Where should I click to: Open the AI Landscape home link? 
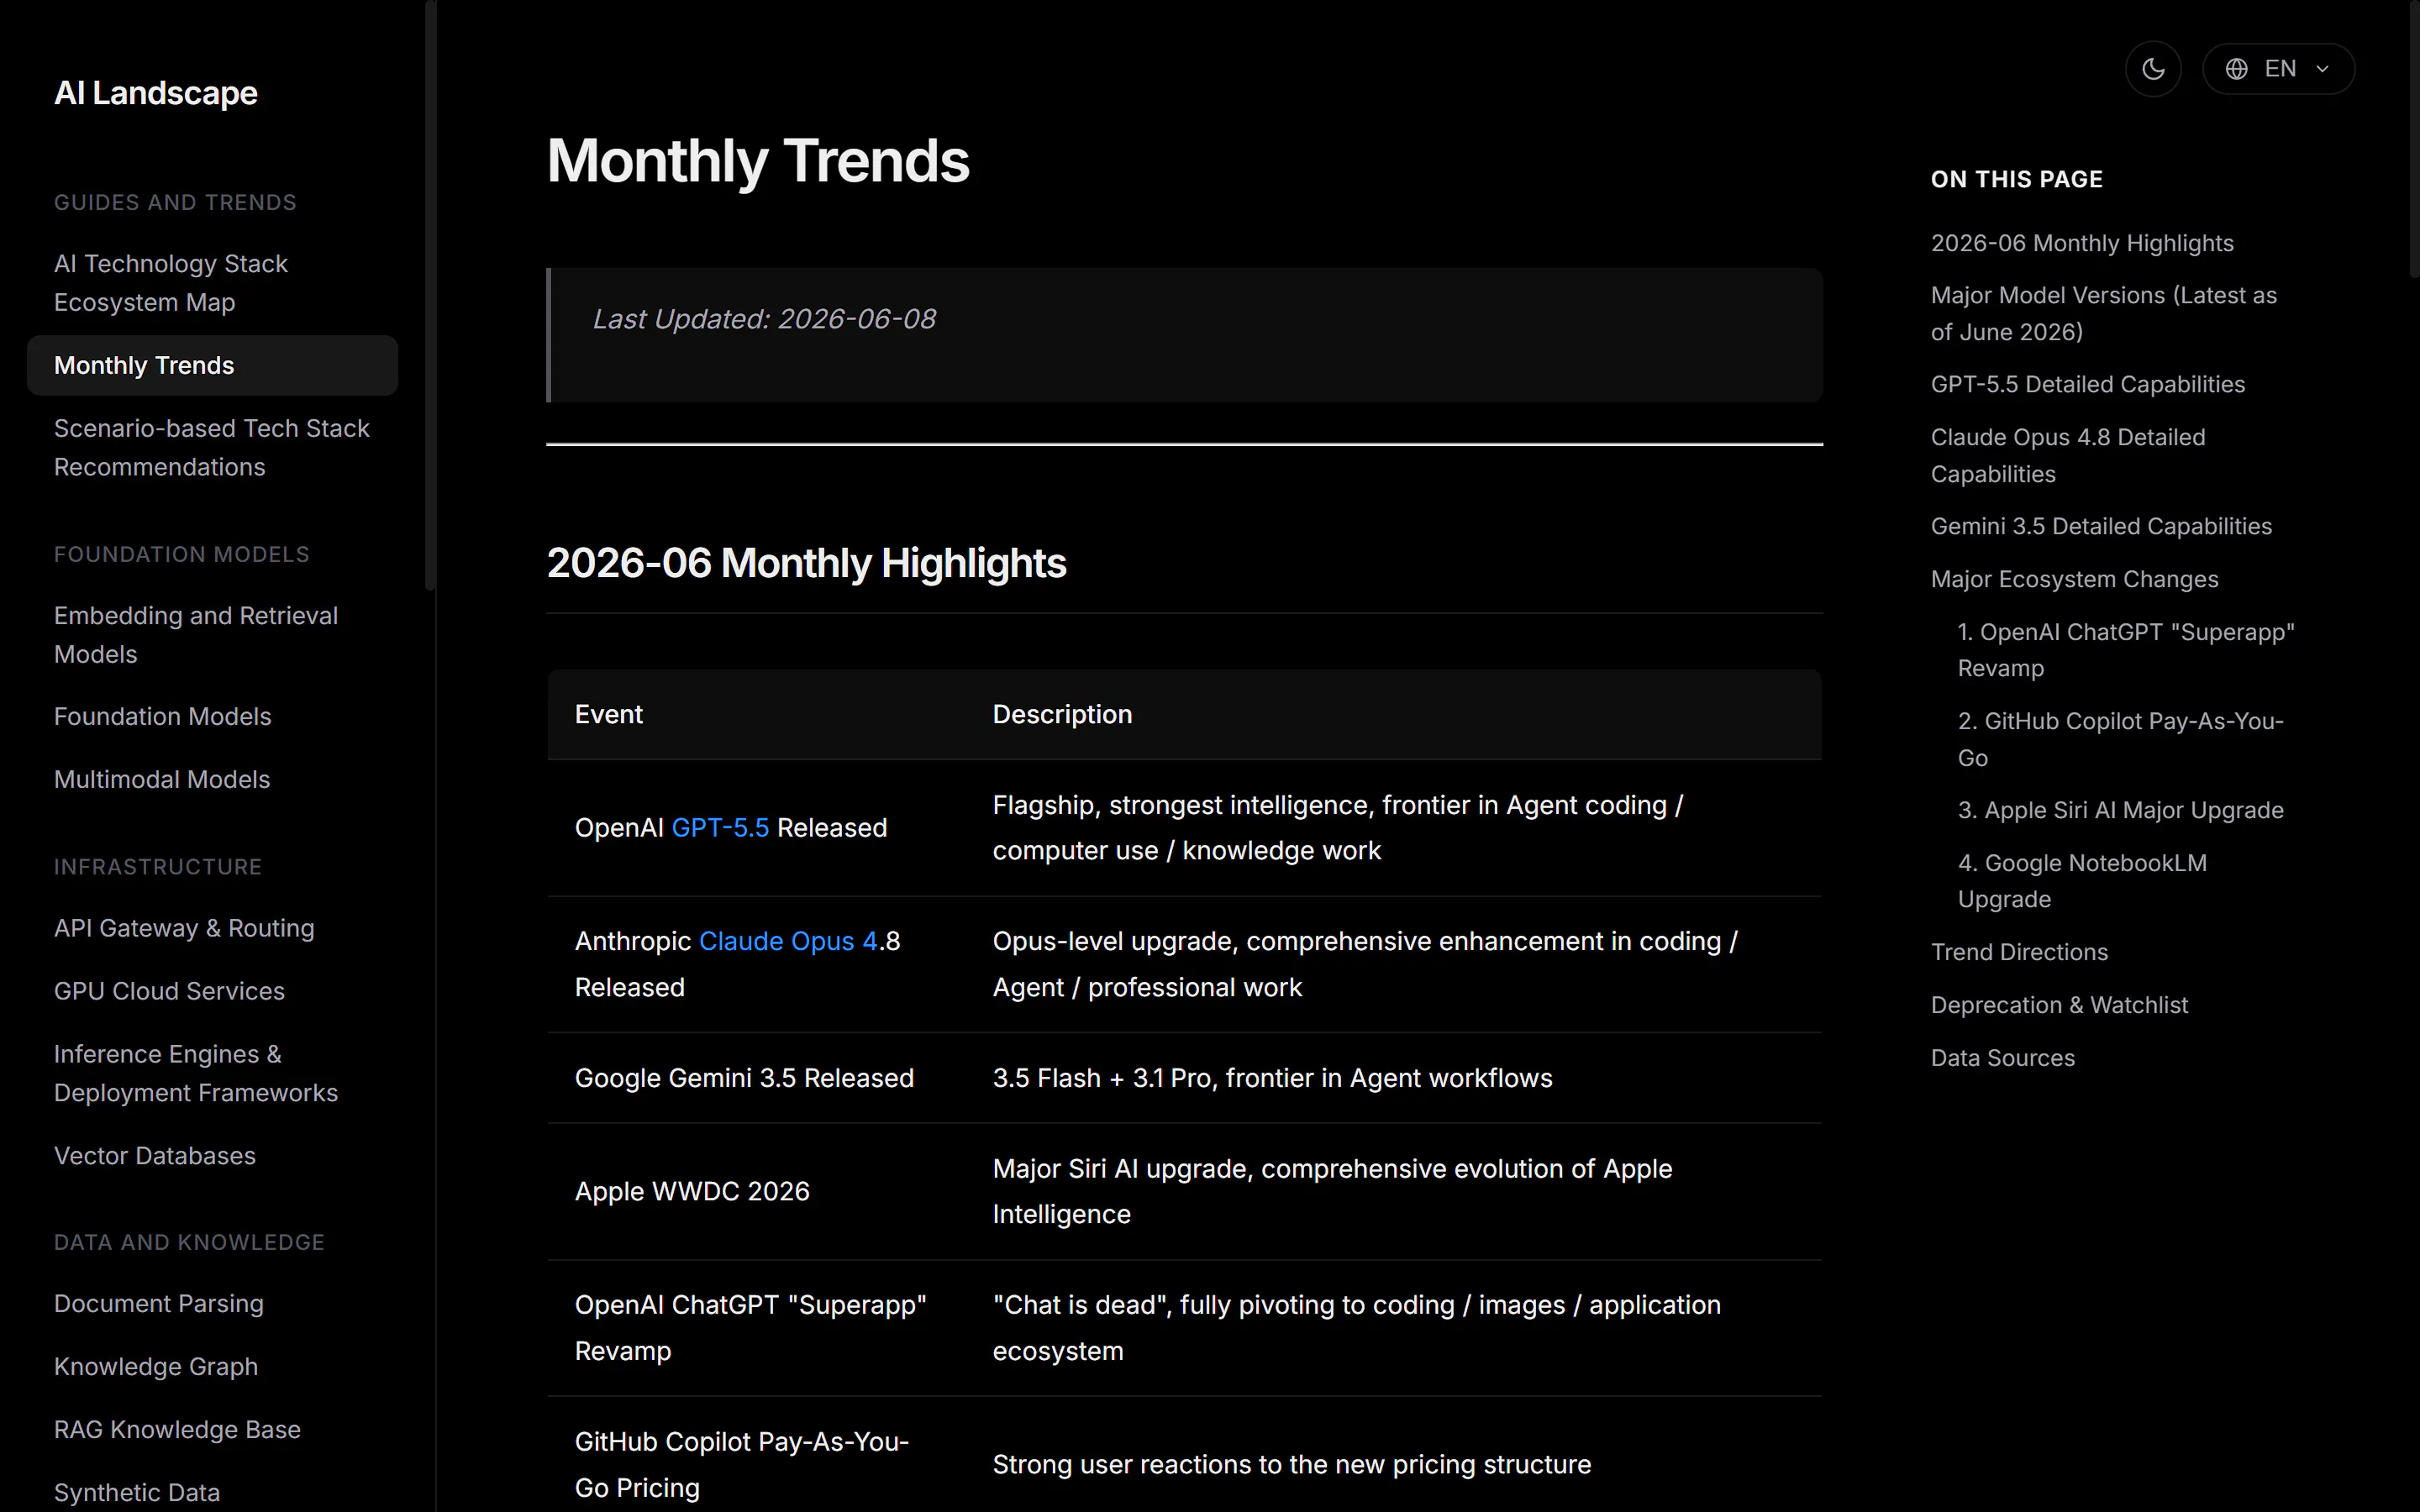point(156,93)
